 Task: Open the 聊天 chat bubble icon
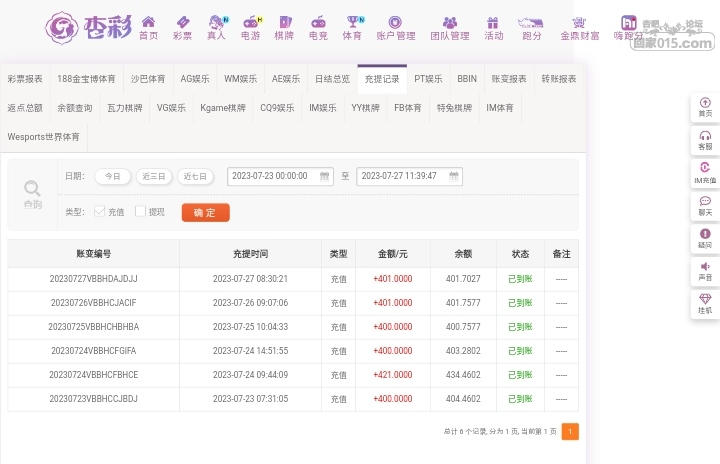tap(705, 201)
